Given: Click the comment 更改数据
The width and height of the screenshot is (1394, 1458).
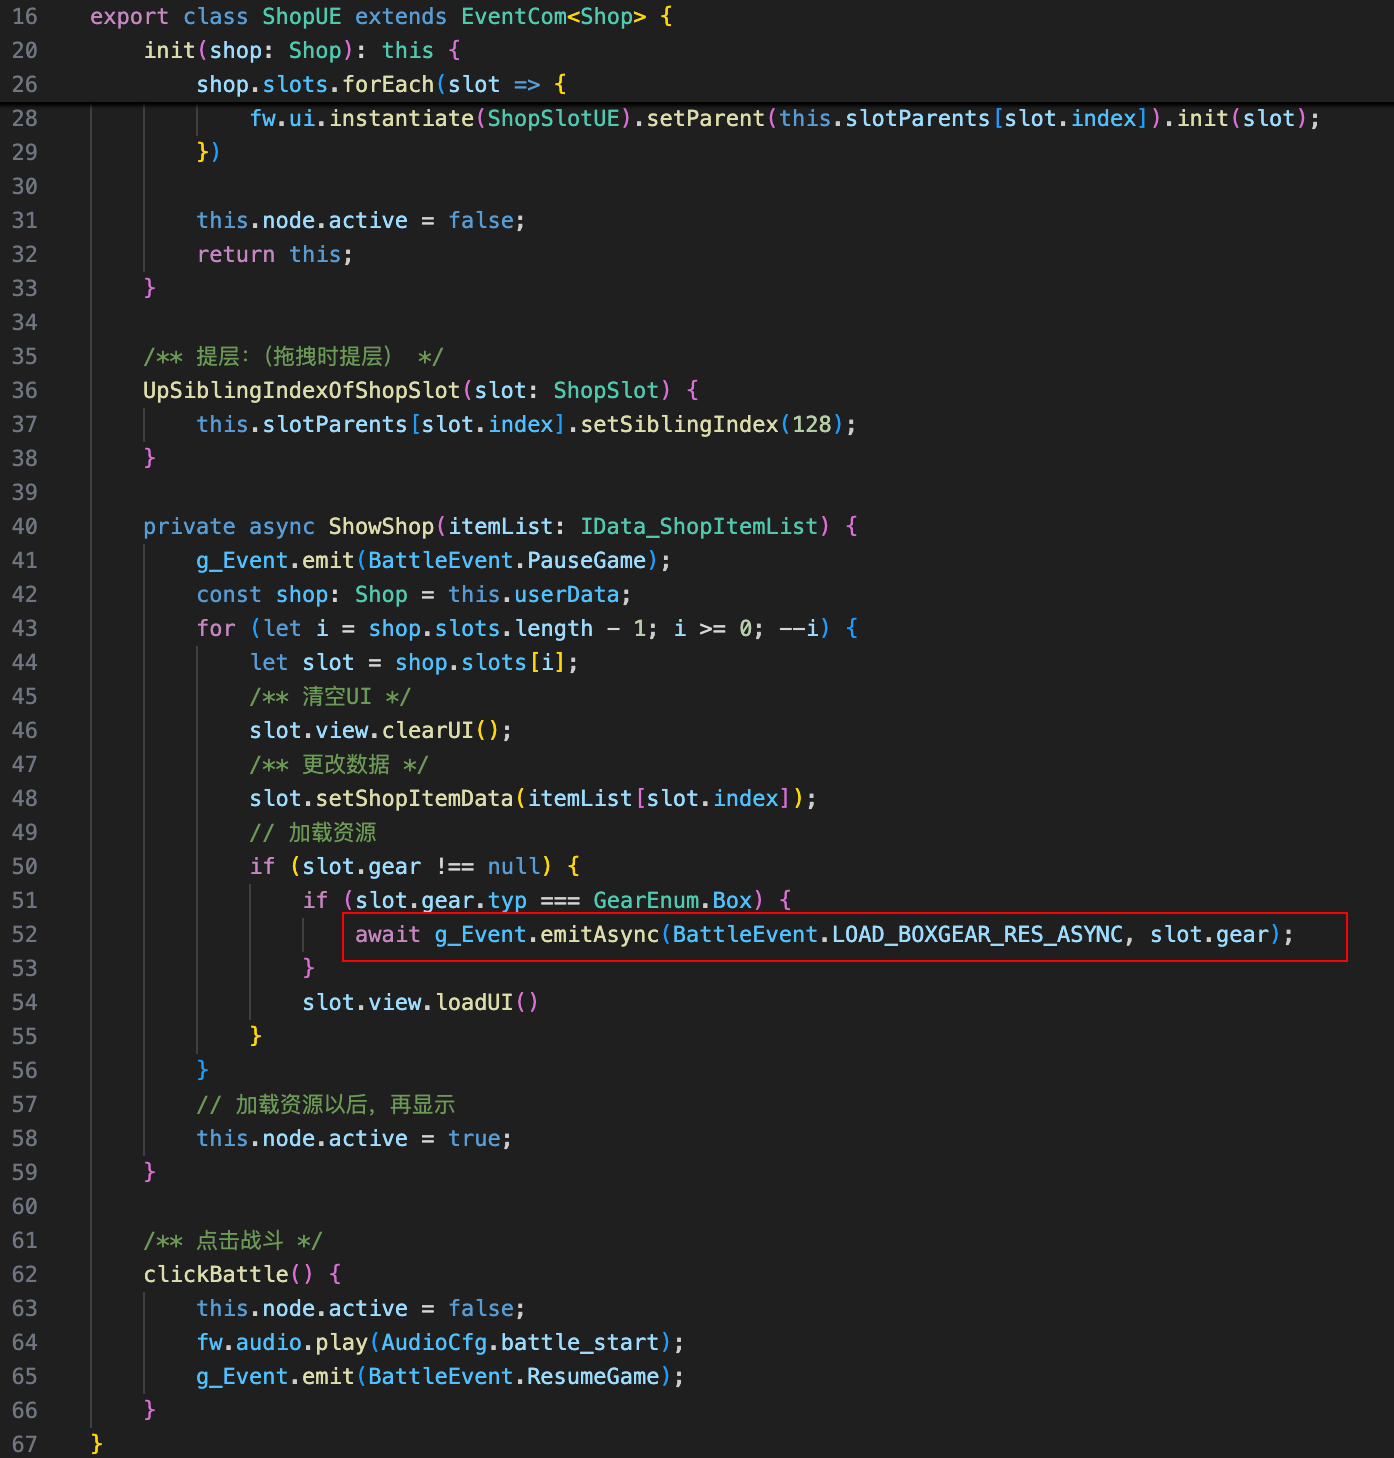Looking at the screenshot, I should pos(339,764).
